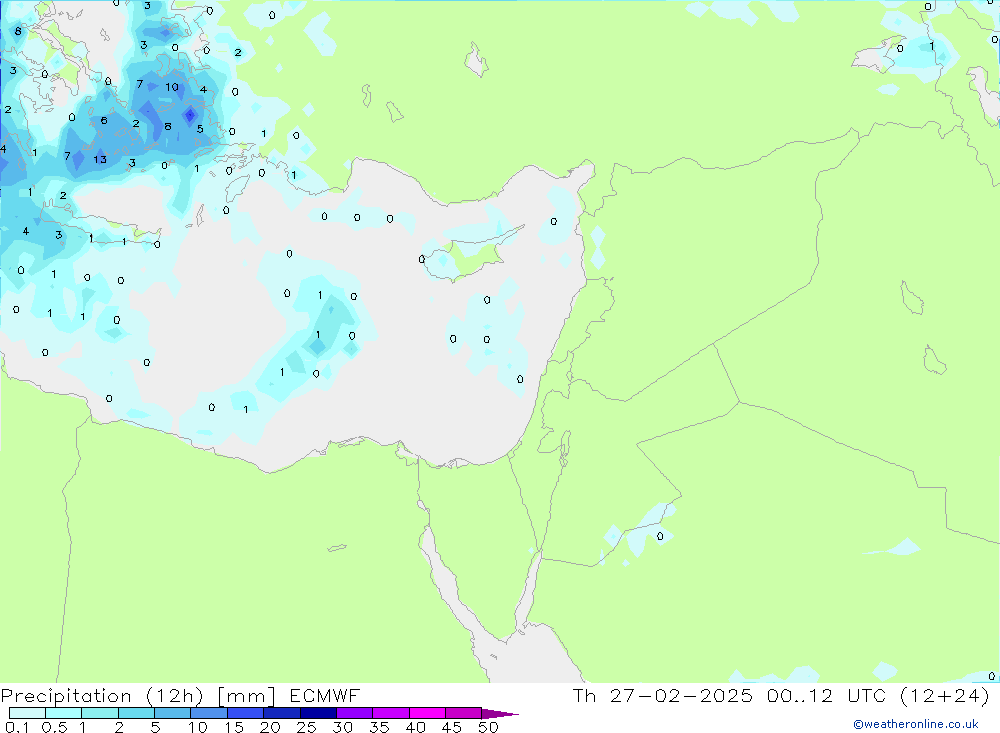Click the '50' legend scale label
This screenshot has width=1000, height=733.
click(x=488, y=727)
